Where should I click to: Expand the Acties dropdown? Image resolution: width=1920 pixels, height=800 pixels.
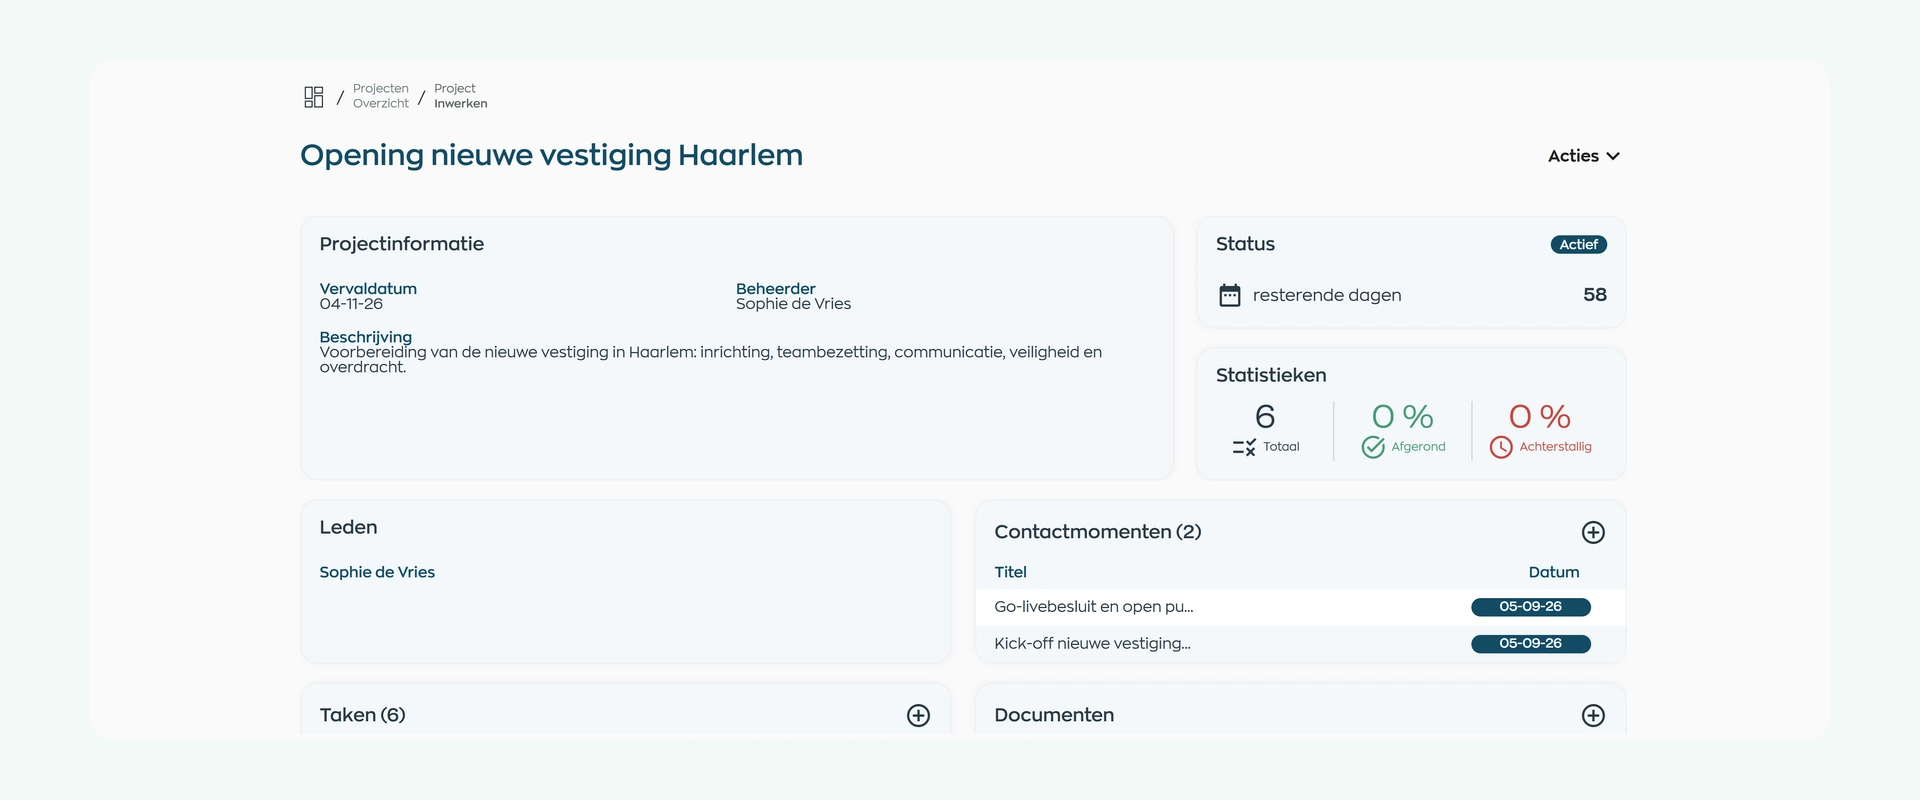pos(1584,156)
